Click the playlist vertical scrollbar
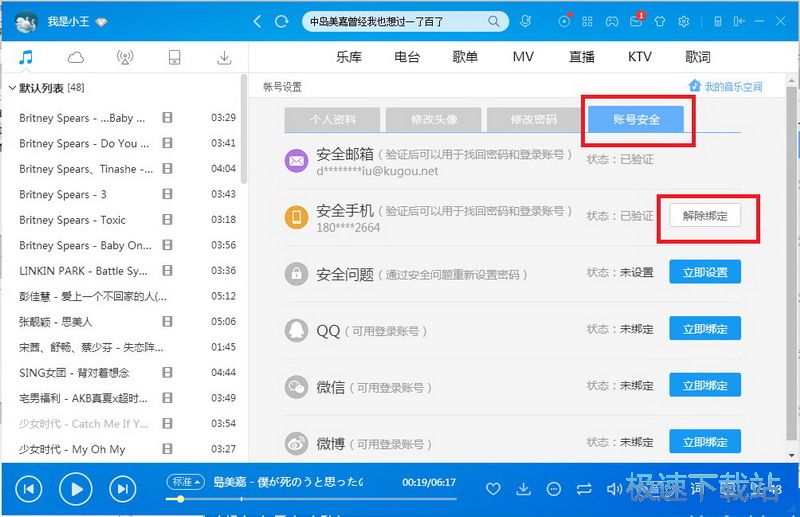 (x=244, y=130)
